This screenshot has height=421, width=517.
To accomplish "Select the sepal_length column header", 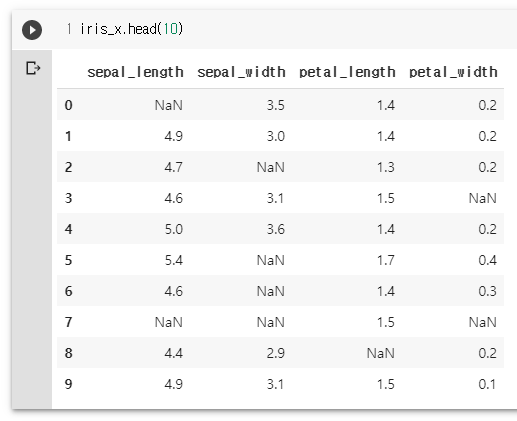I will (x=135, y=72).
